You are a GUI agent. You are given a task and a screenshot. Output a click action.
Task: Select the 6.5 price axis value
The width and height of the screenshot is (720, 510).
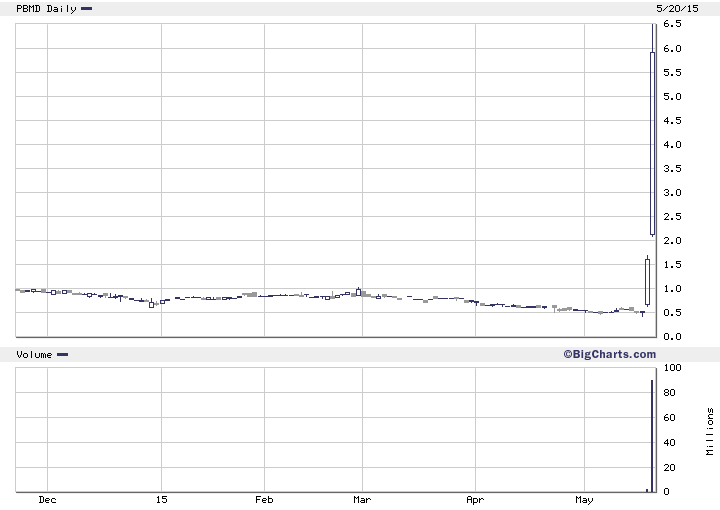point(672,24)
